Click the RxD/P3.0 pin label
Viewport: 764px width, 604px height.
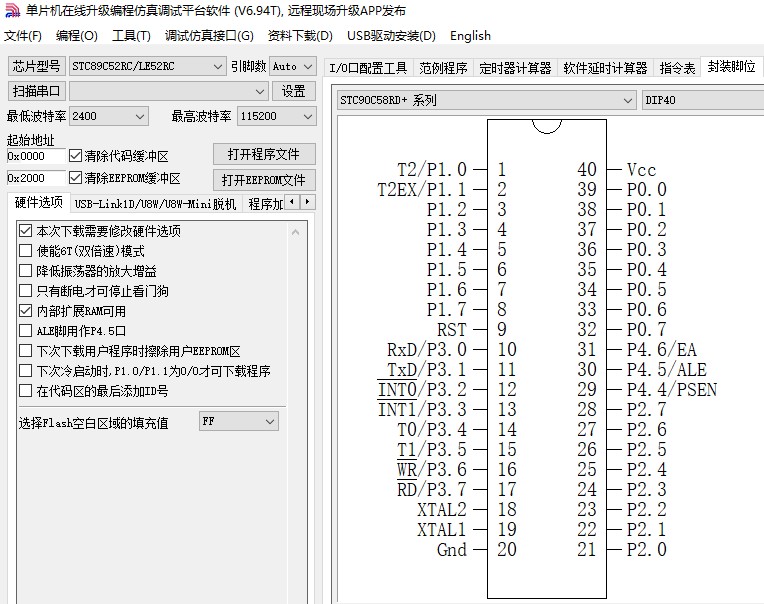(426, 350)
